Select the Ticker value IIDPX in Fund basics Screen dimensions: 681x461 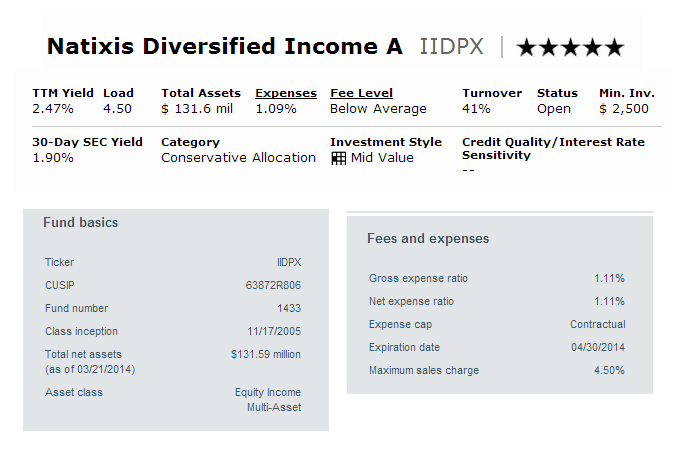coord(289,262)
